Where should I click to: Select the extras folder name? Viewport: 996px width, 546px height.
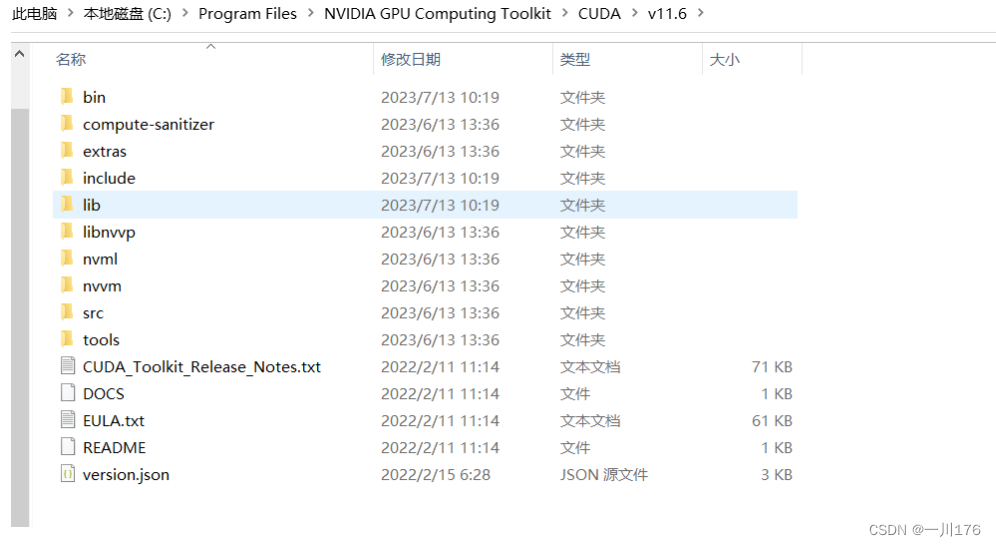(x=105, y=151)
